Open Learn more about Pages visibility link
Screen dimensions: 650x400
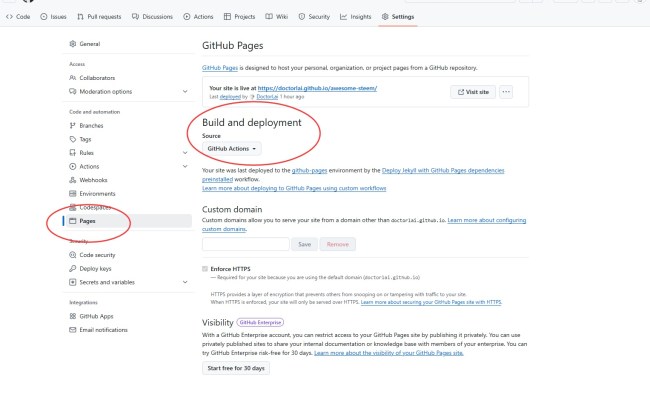(x=388, y=353)
